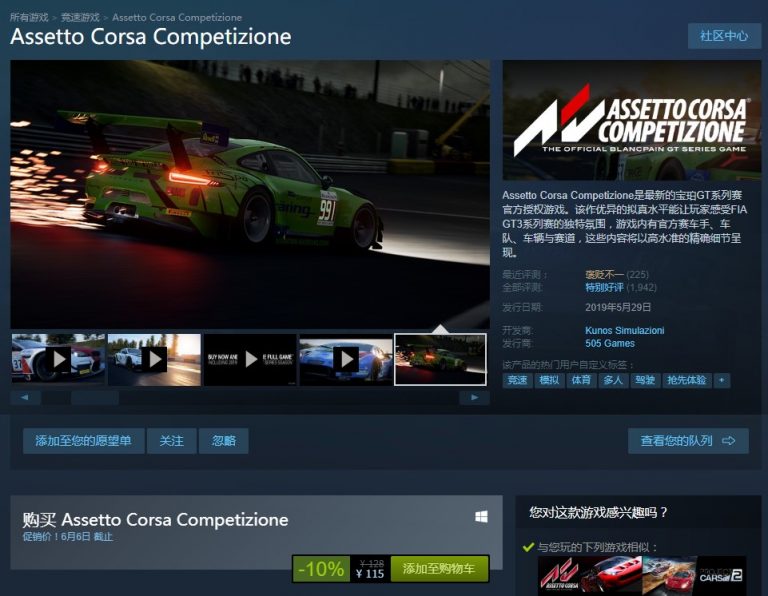Select the 模拟 tag
The height and width of the screenshot is (596, 768).
[x=549, y=380]
